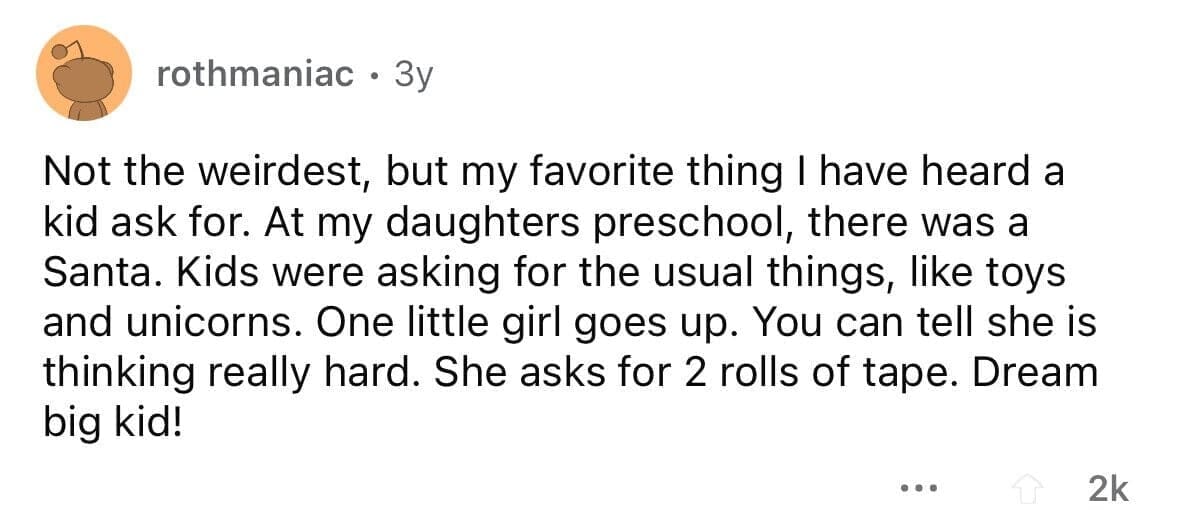Click the dot separator beside the username
Screen dimensions: 1179x520
(372, 75)
